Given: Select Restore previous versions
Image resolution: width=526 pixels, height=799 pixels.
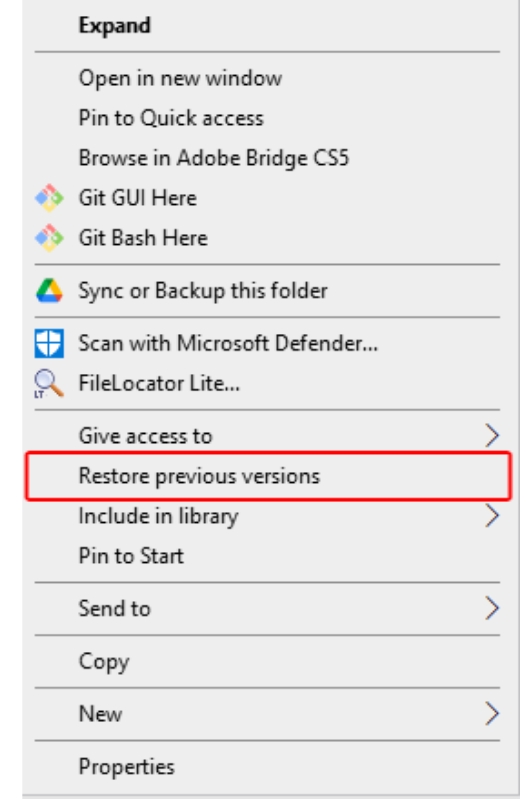Looking at the screenshot, I should click(x=268, y=476).
